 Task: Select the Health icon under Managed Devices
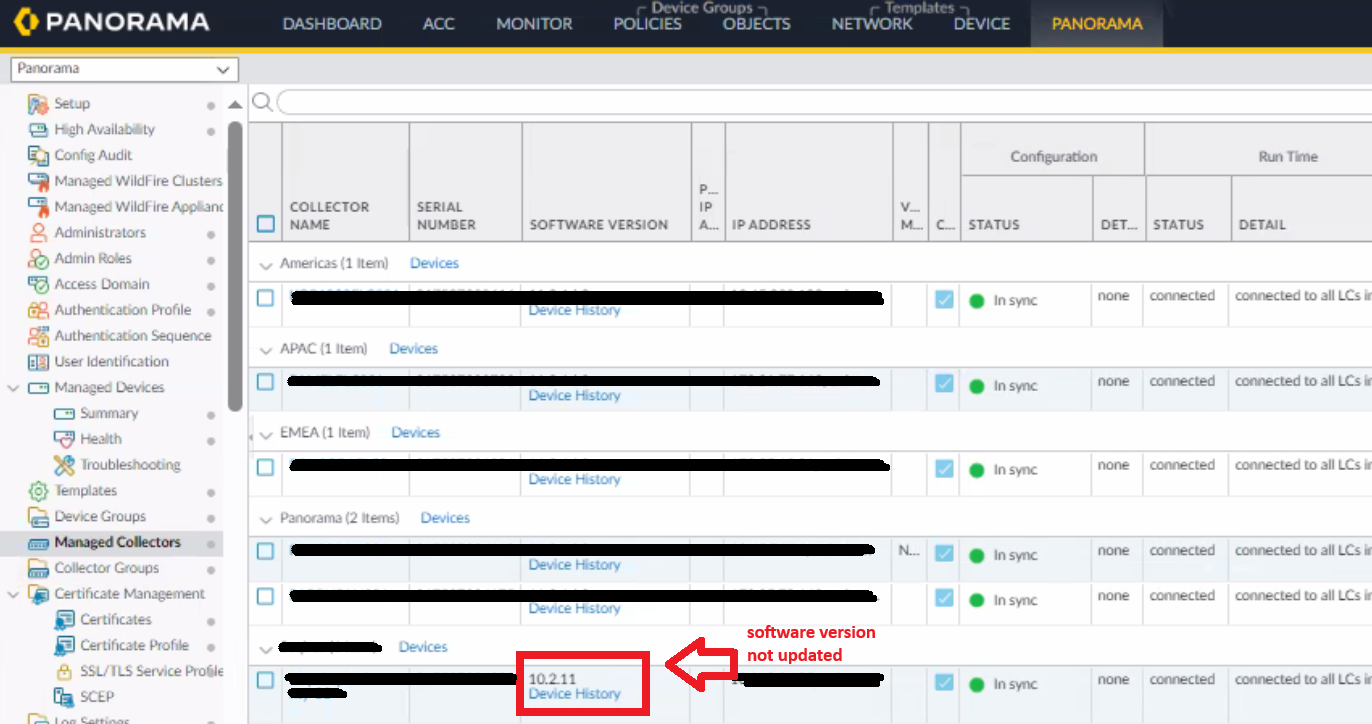(x=64, y=439)
